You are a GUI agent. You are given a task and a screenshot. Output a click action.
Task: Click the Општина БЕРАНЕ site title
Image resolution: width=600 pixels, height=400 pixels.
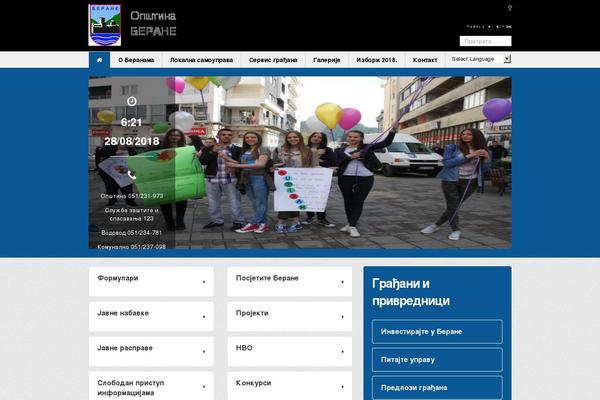pos(153,23)
